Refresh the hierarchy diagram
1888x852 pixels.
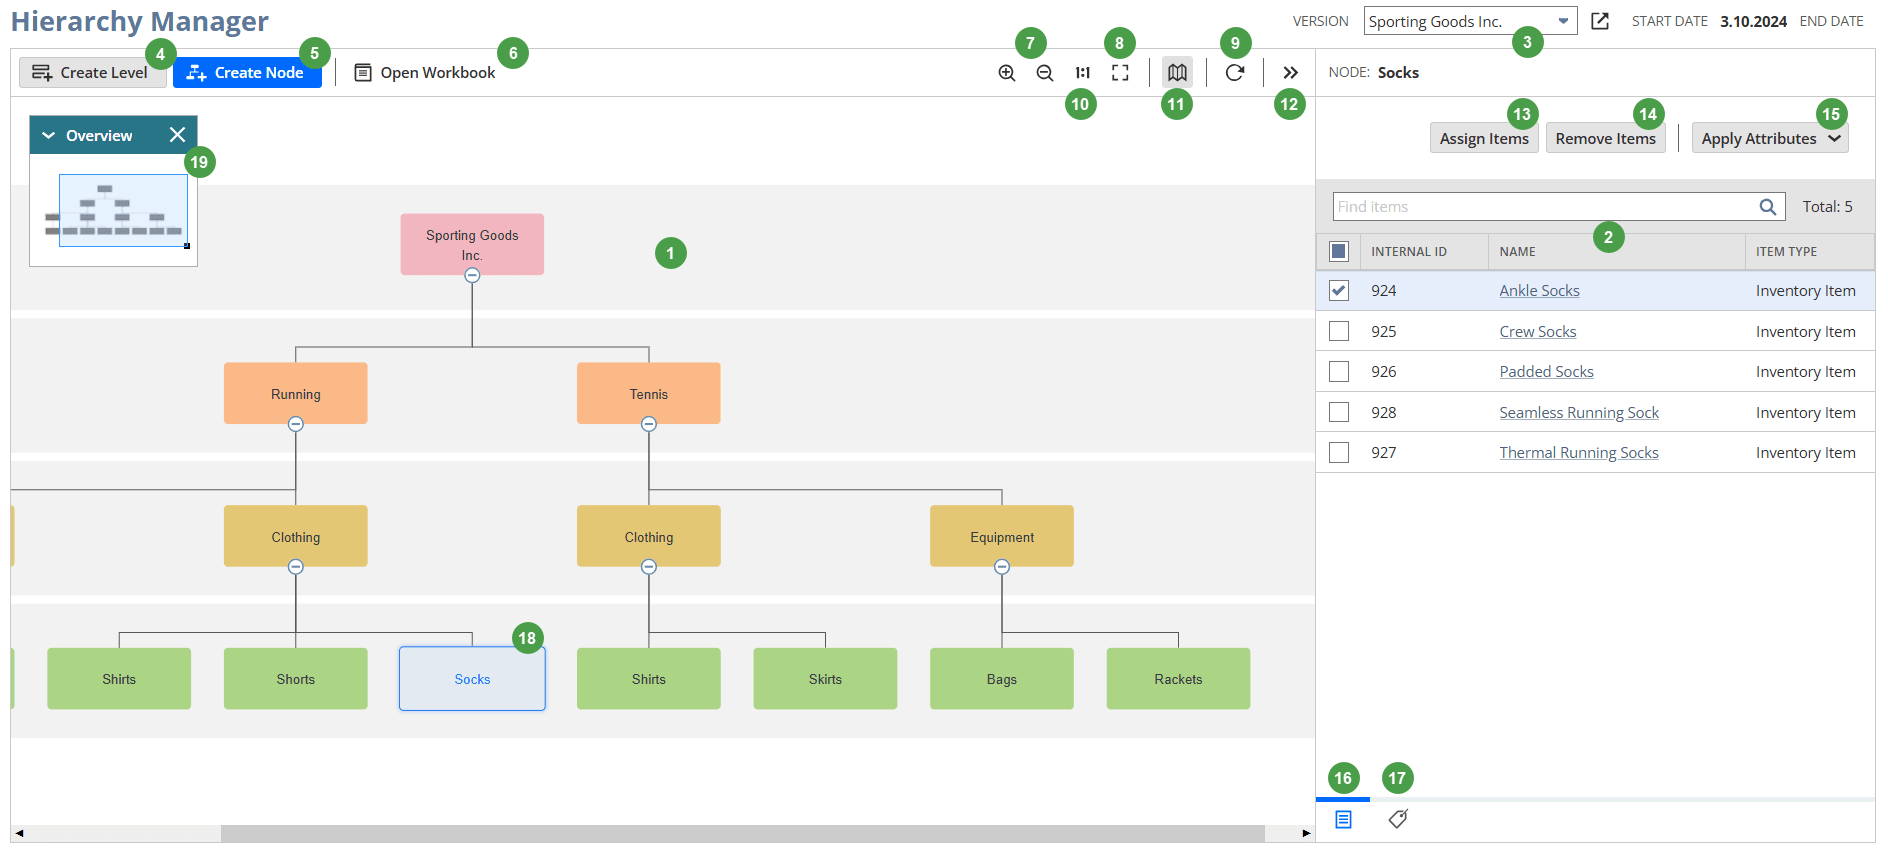coord(1235,73)
